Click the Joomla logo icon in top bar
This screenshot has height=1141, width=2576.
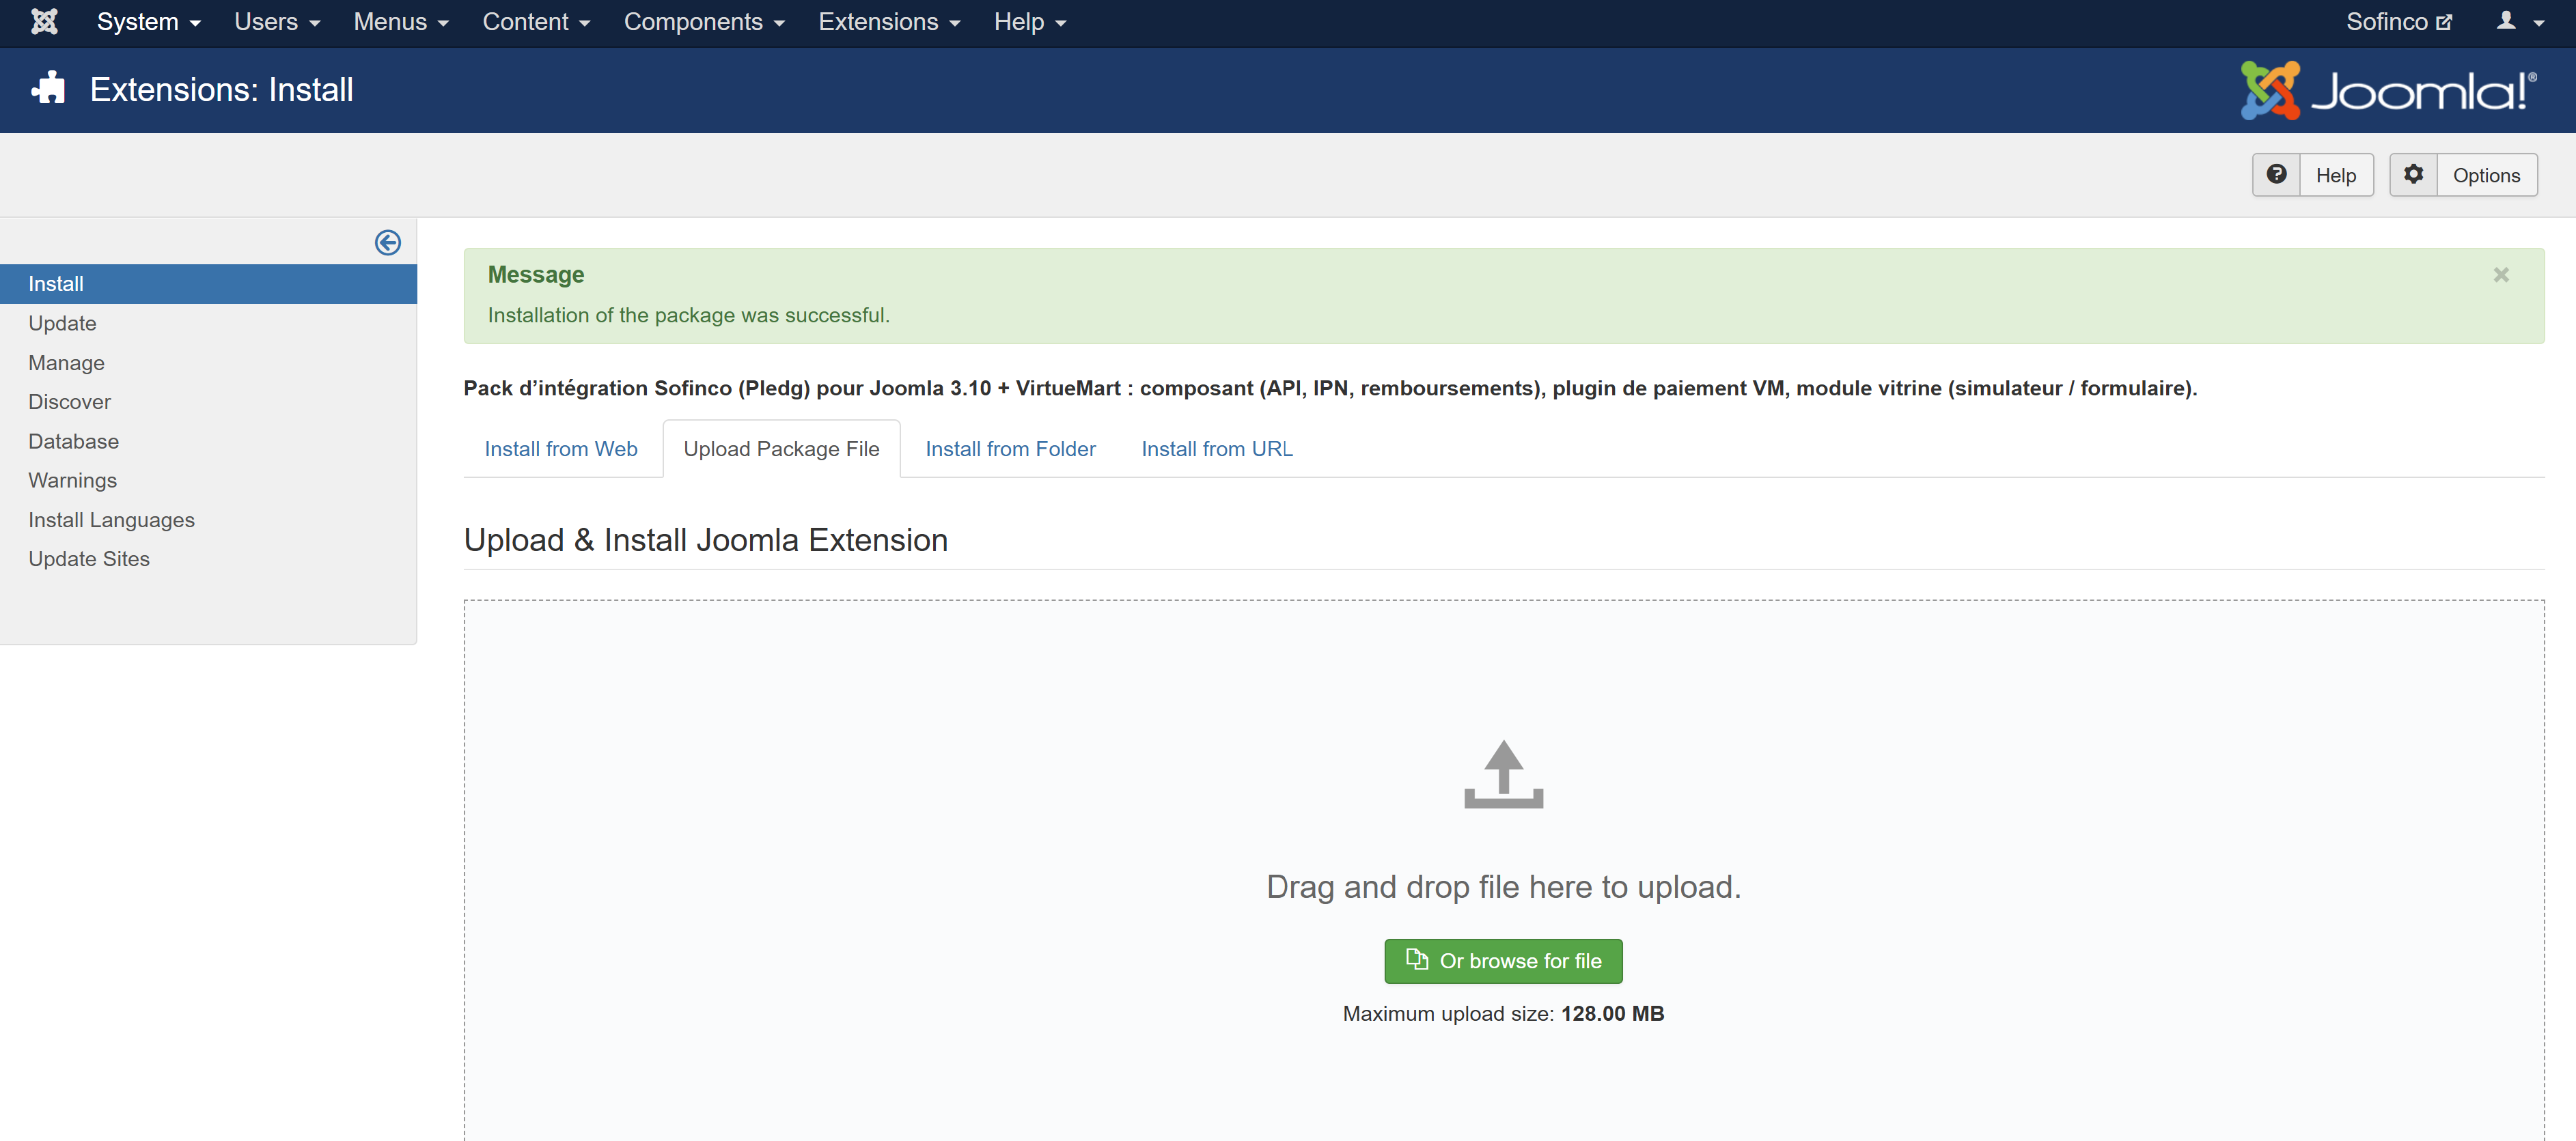[x=44, y=22]
